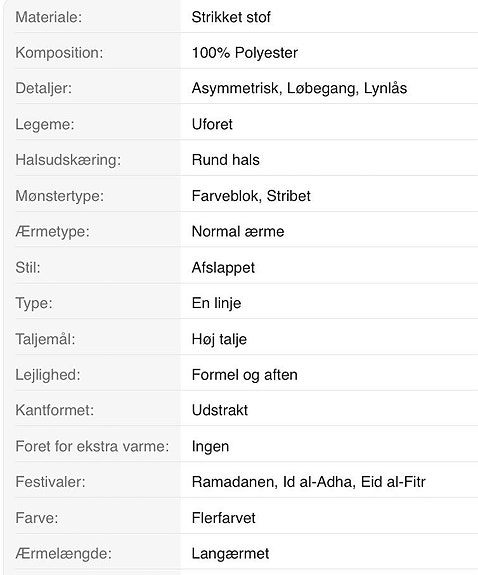The height and width of the screenshot is (575, 478).
Task: Click the 'Farveblok, Stribet' pattern value
Action: pos(251,196)
